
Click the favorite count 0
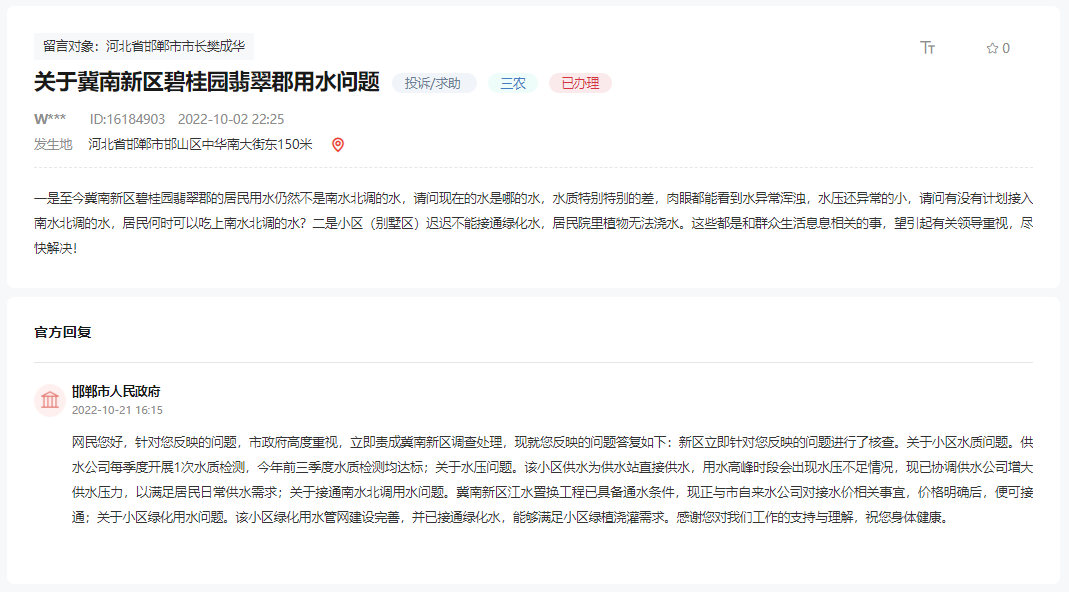[1006, 48]
